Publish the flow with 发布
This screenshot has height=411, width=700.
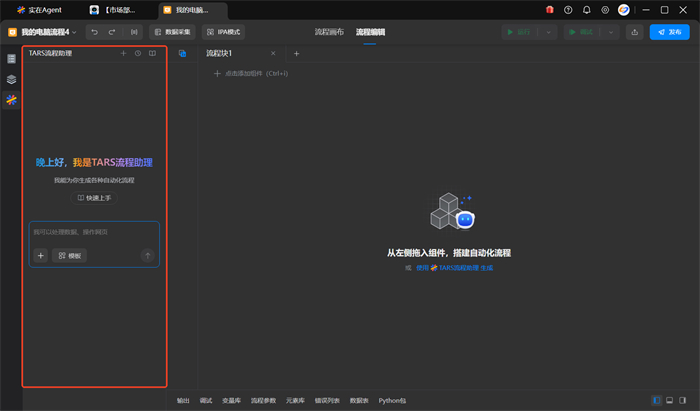tap(670, 32)
